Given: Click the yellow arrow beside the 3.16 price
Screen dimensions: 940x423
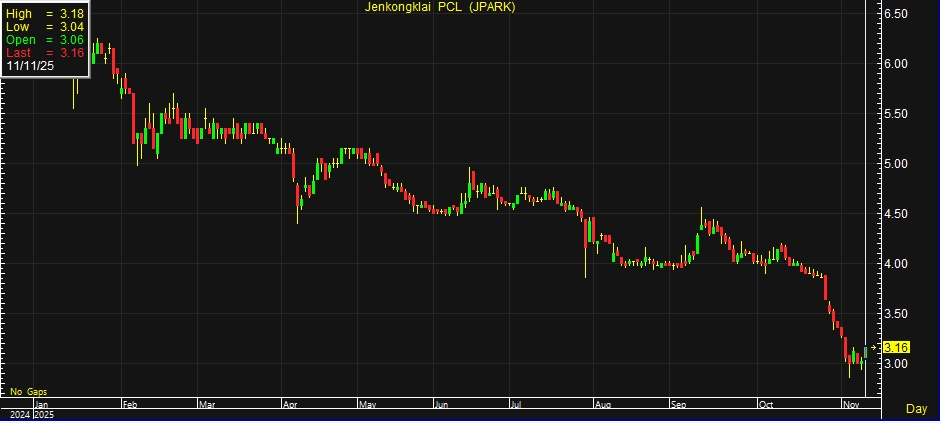Looking at the screenshot, I should click(x=875, y=347).
